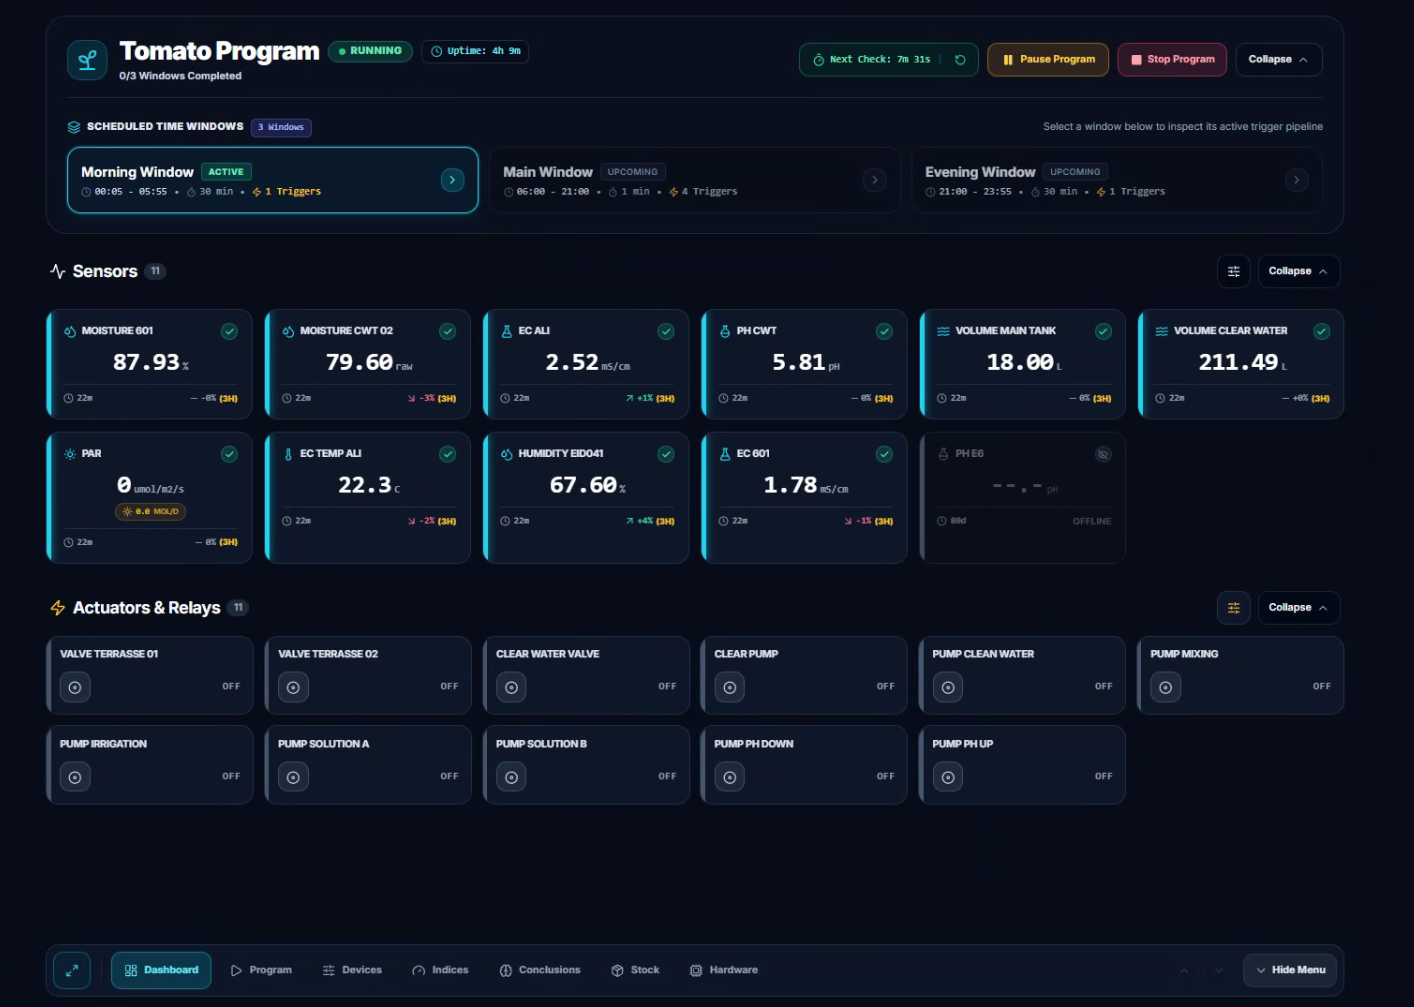Click the EC 601 status check icon
The width and height of the screenshot is (1414, 1007).
884,454
